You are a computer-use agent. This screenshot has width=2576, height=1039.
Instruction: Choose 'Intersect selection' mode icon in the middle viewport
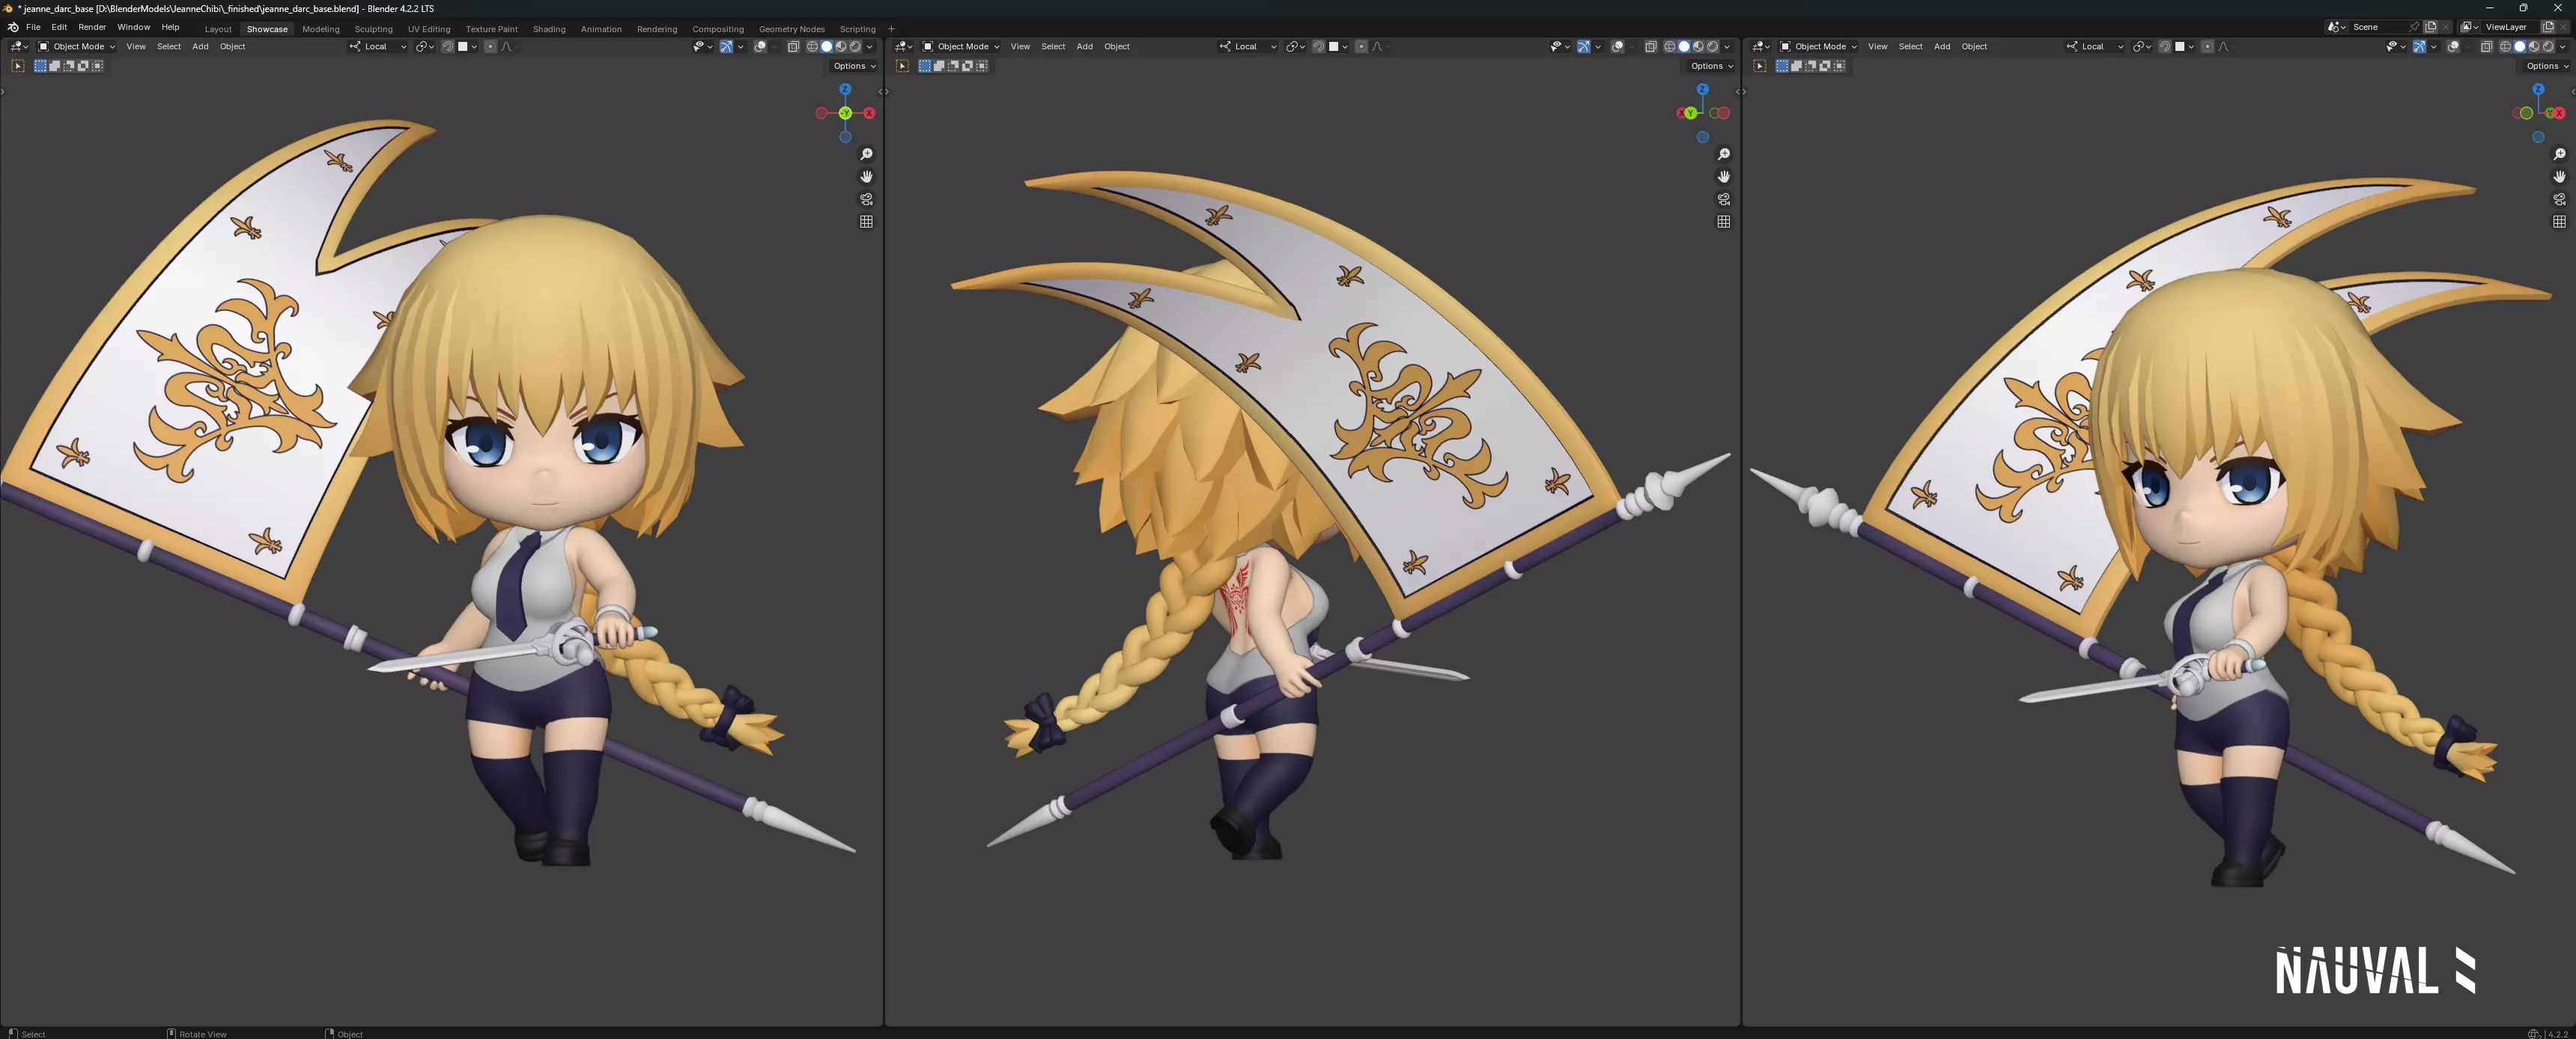click(x=982, y=66)
